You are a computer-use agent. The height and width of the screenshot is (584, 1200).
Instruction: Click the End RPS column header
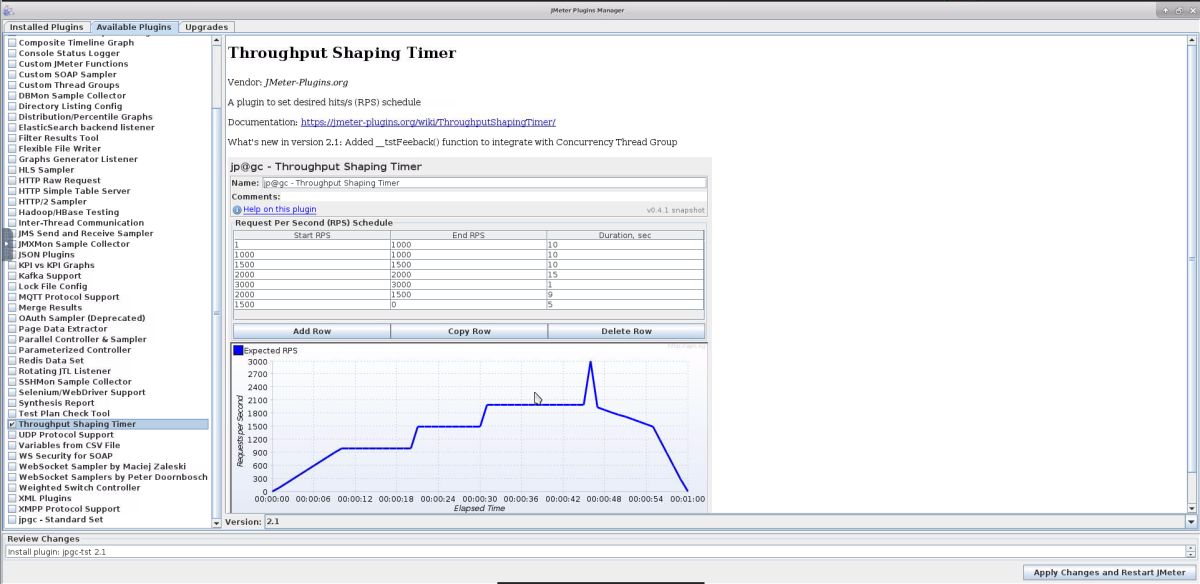click(x=468, y=235)
